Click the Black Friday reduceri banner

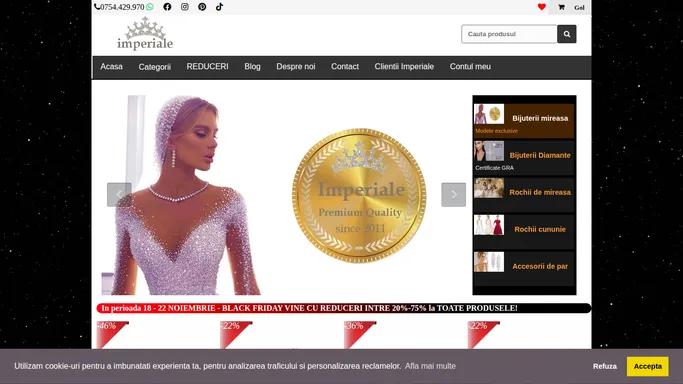(x=344, y=308)
